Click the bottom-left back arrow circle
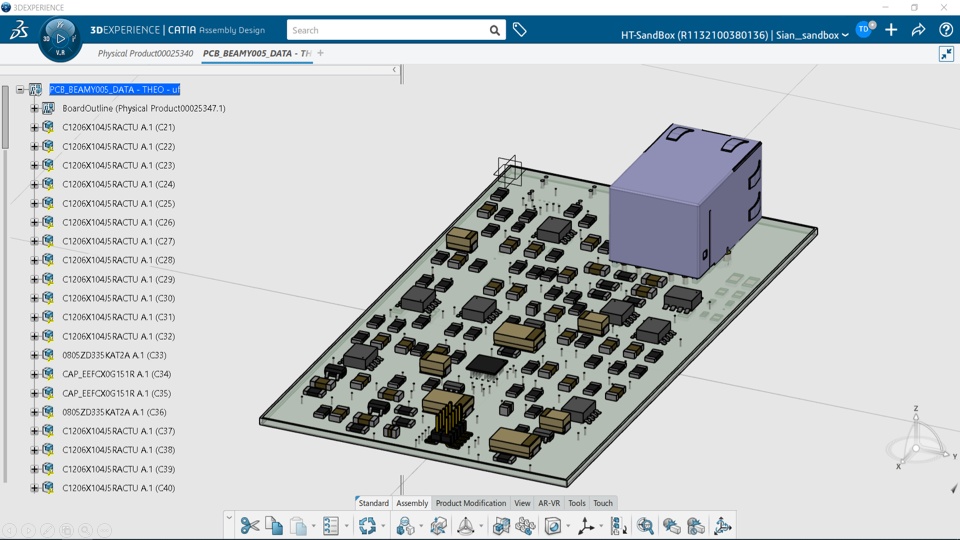Image resolution: width=960 pixels, height=540 pixels. (9, 530)
